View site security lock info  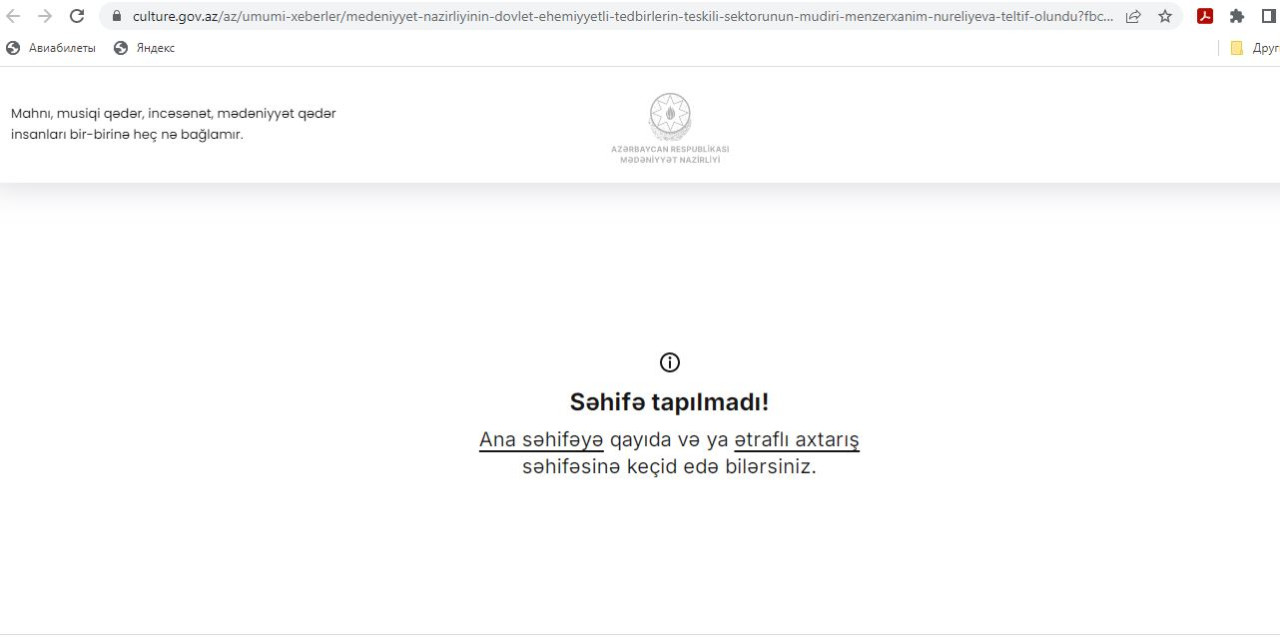click(x=117, y=17)
